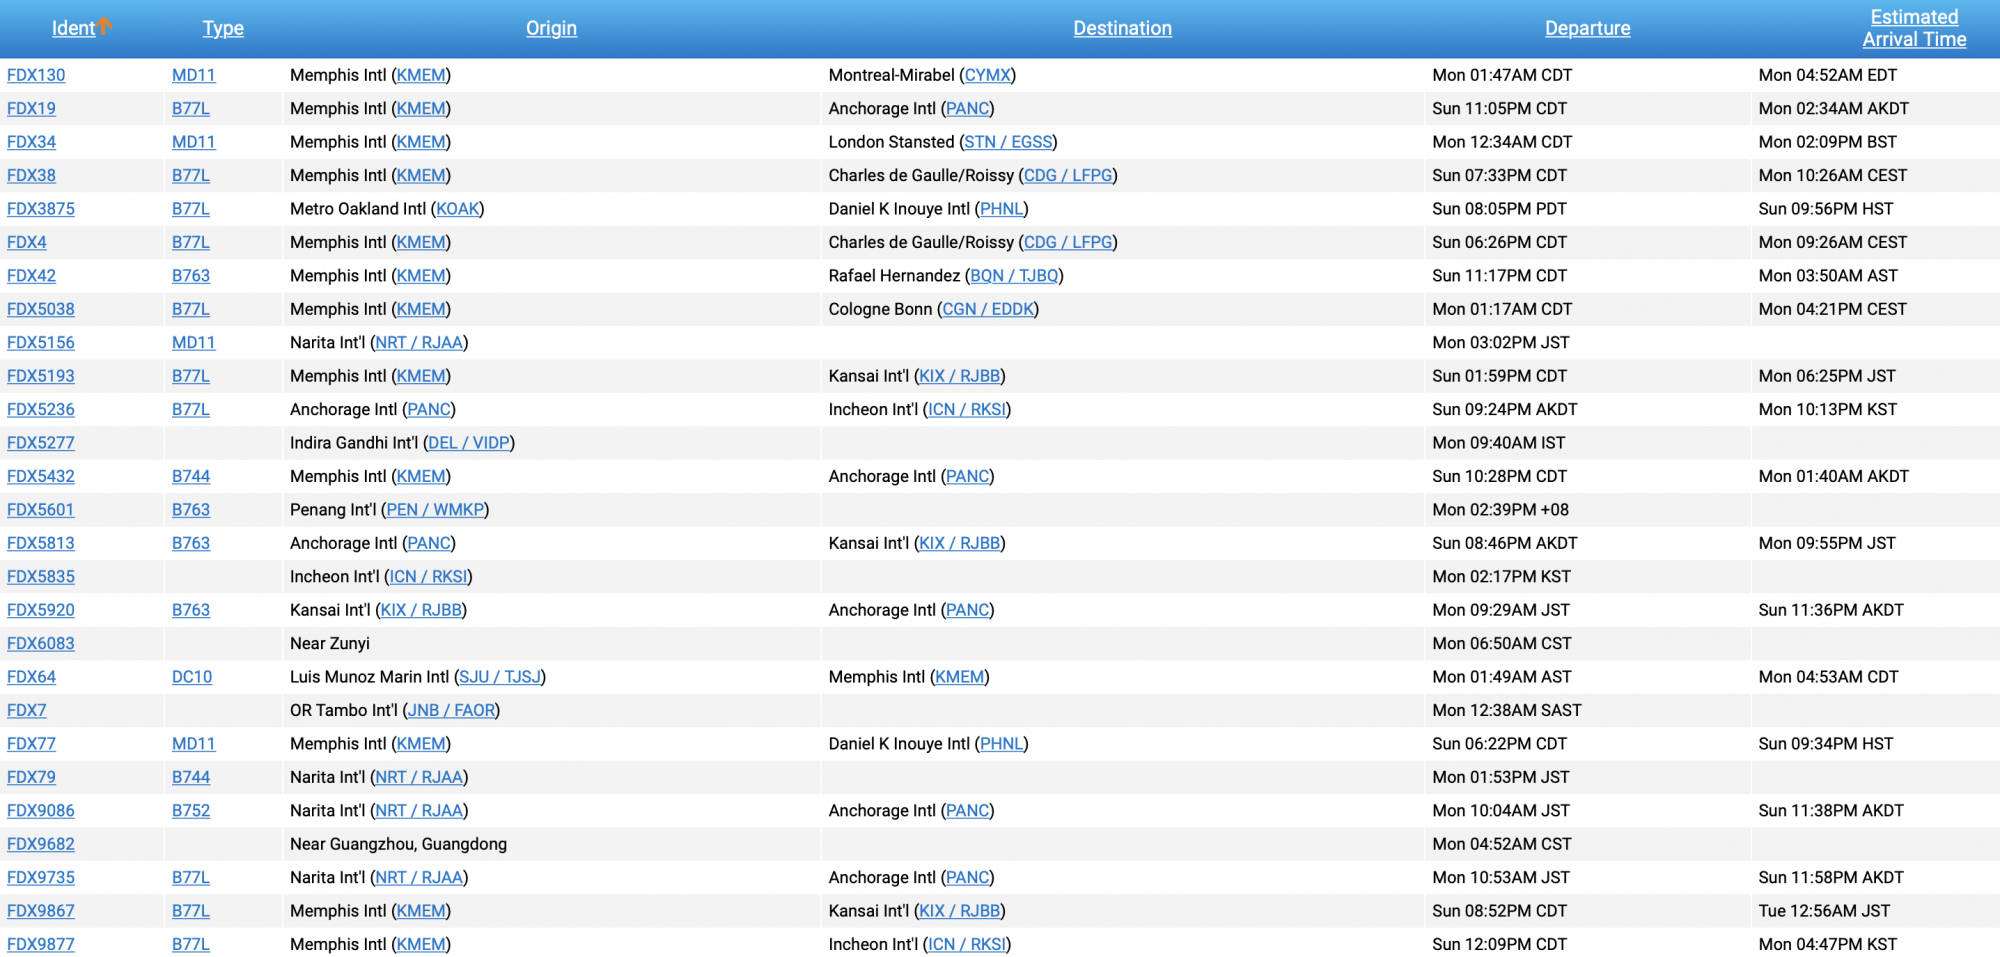Open flight FDX5193

coord(41,376)
